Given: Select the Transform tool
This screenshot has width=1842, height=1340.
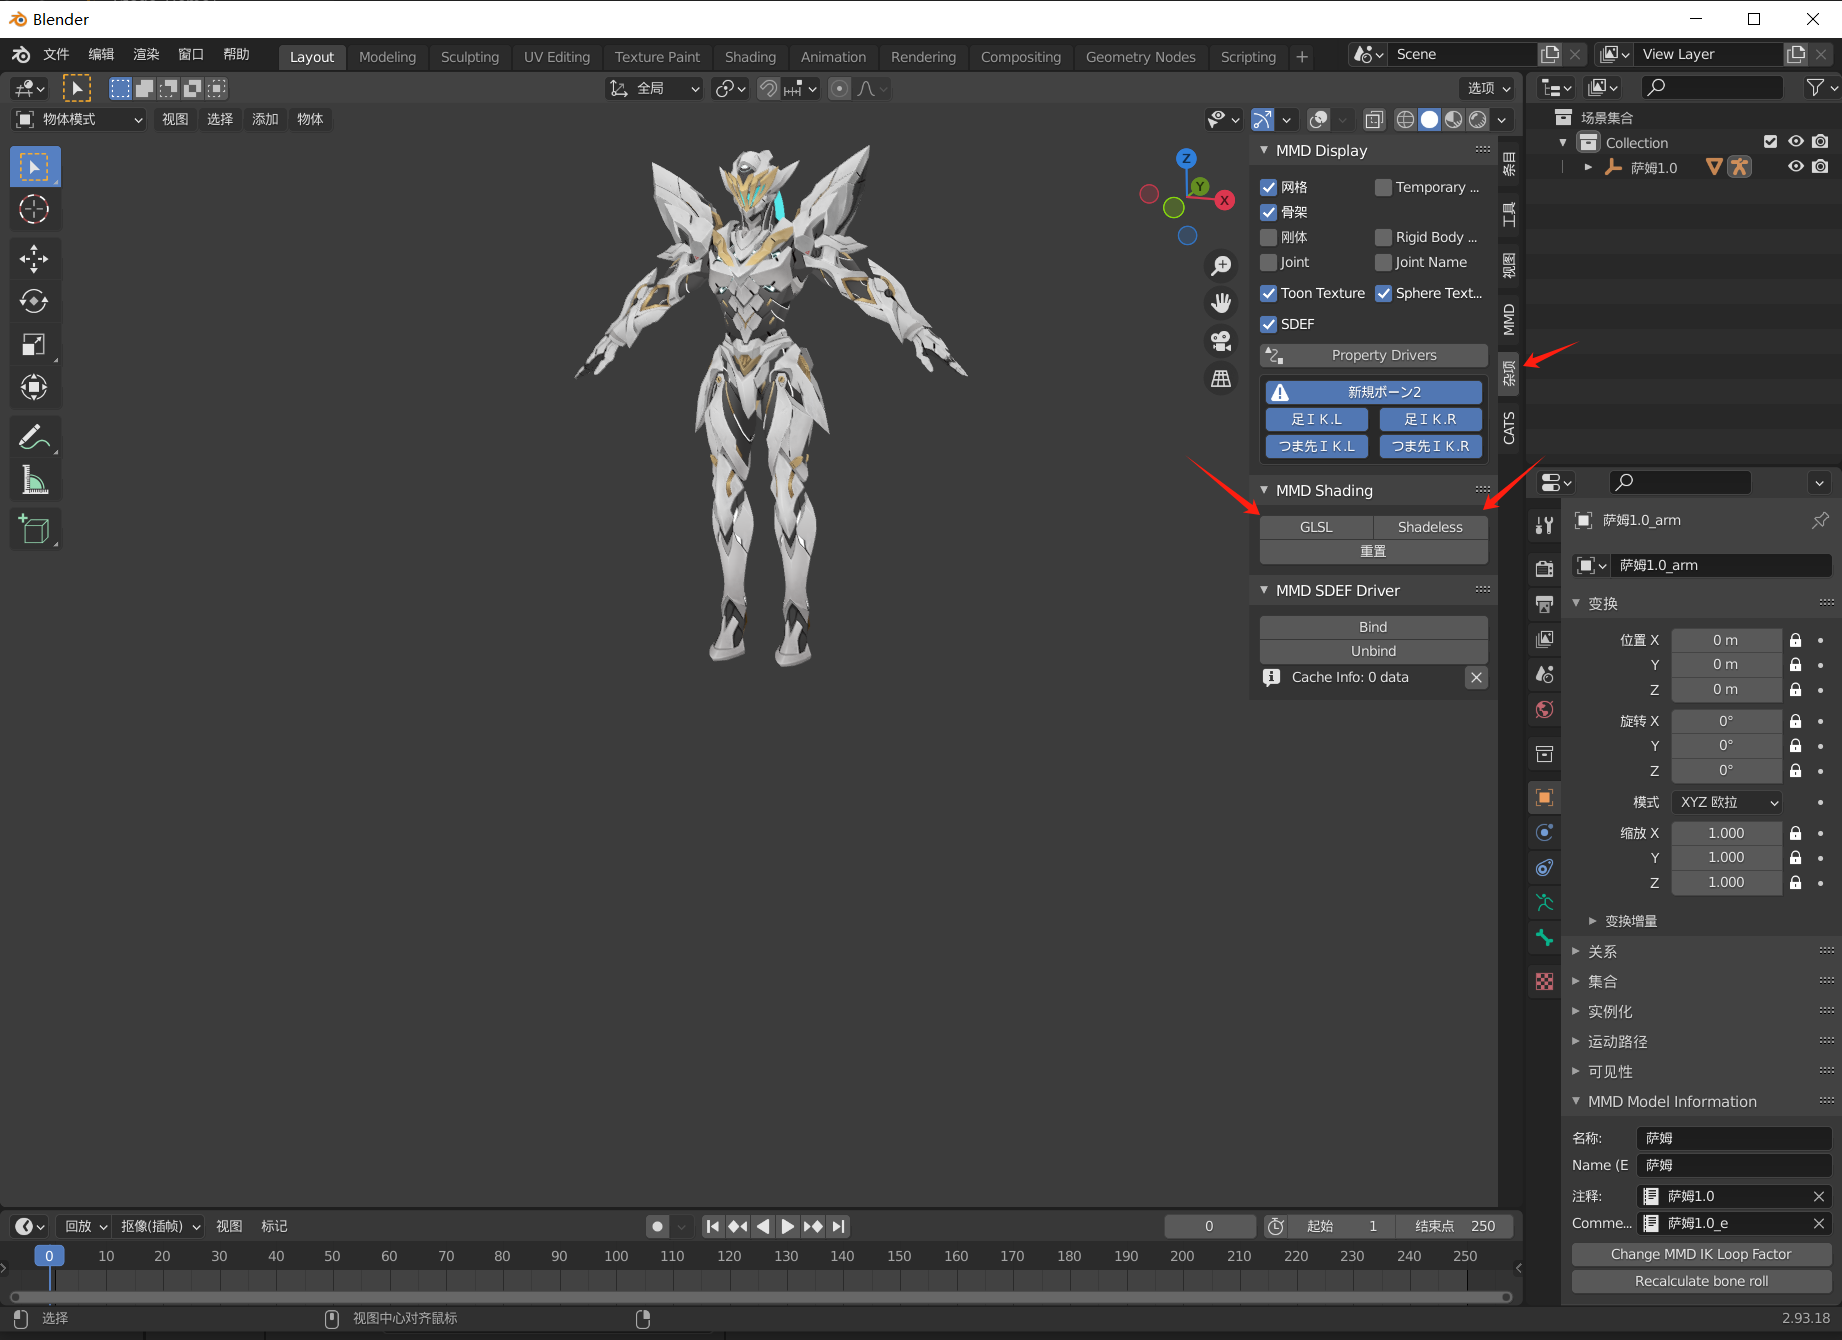Looking at the screenshot, I should [x=34, y=387].
